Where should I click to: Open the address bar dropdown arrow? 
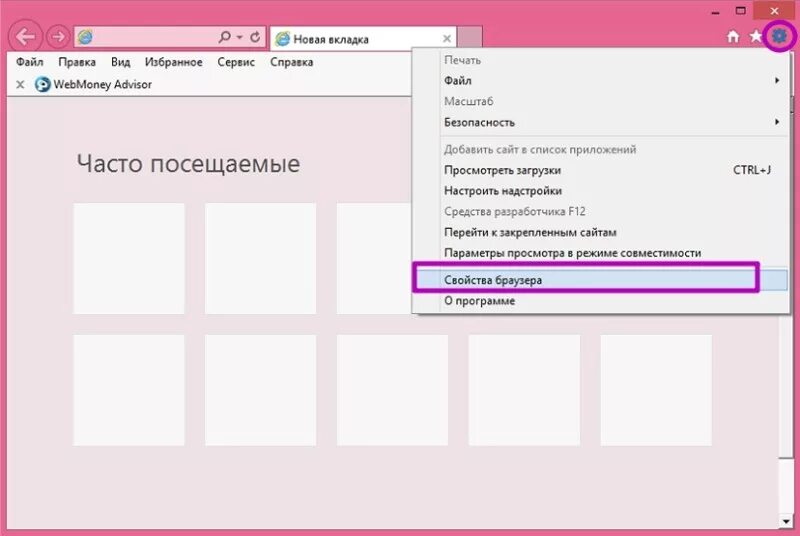point(240,37)
